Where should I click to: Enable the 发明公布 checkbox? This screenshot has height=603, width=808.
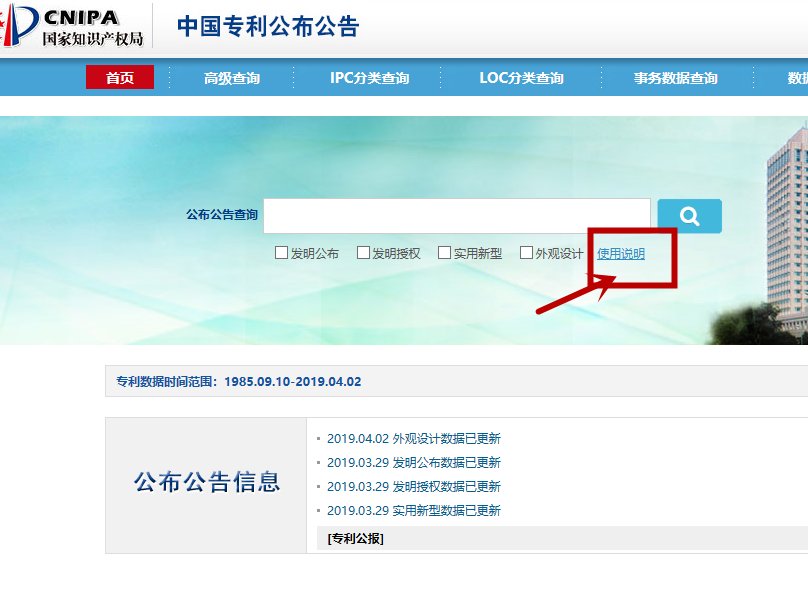(282, 253)
